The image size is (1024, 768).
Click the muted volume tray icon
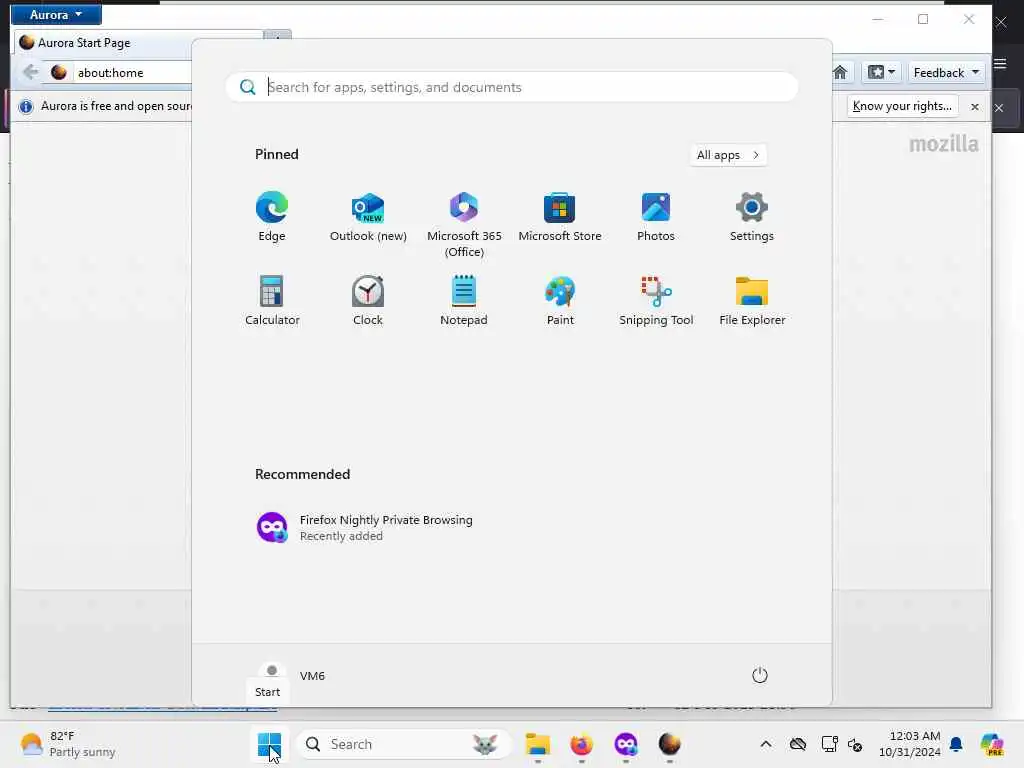855,744
